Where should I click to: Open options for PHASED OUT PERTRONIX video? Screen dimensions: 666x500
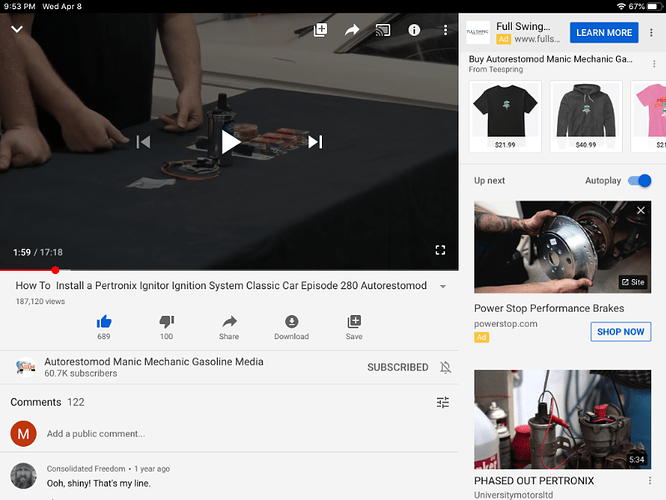[650, 480]
